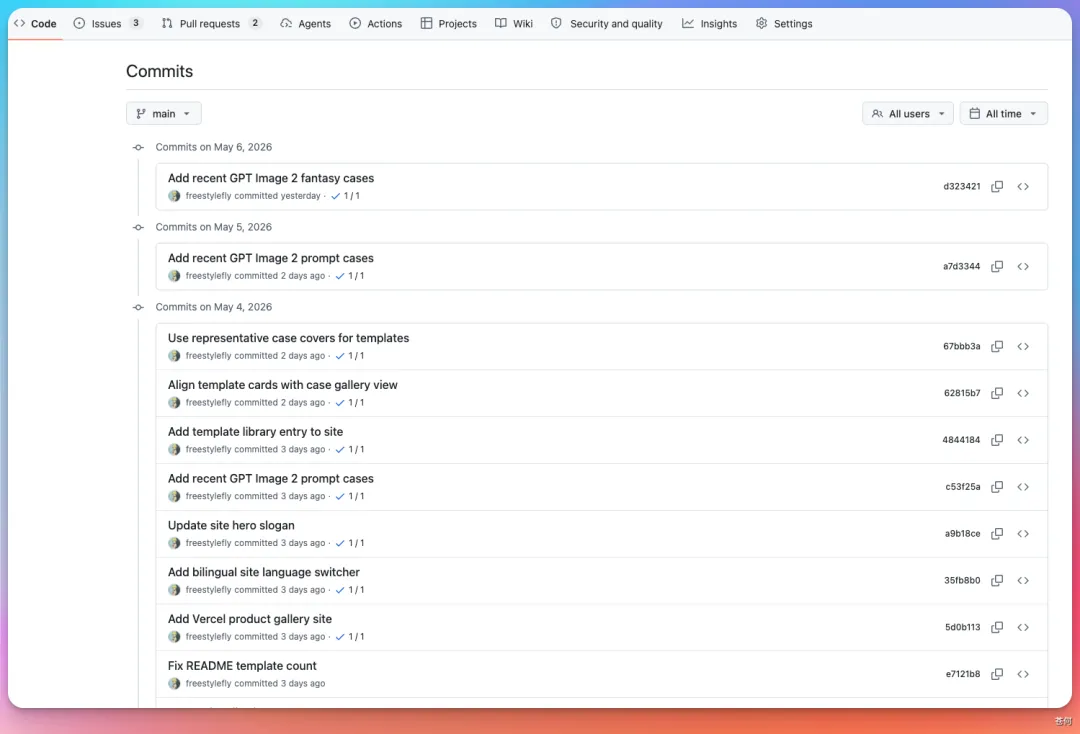Click 'Commits on May 5, 2026' heading
The height and width of the screenshot is (734, 1080).
point(214,227)
